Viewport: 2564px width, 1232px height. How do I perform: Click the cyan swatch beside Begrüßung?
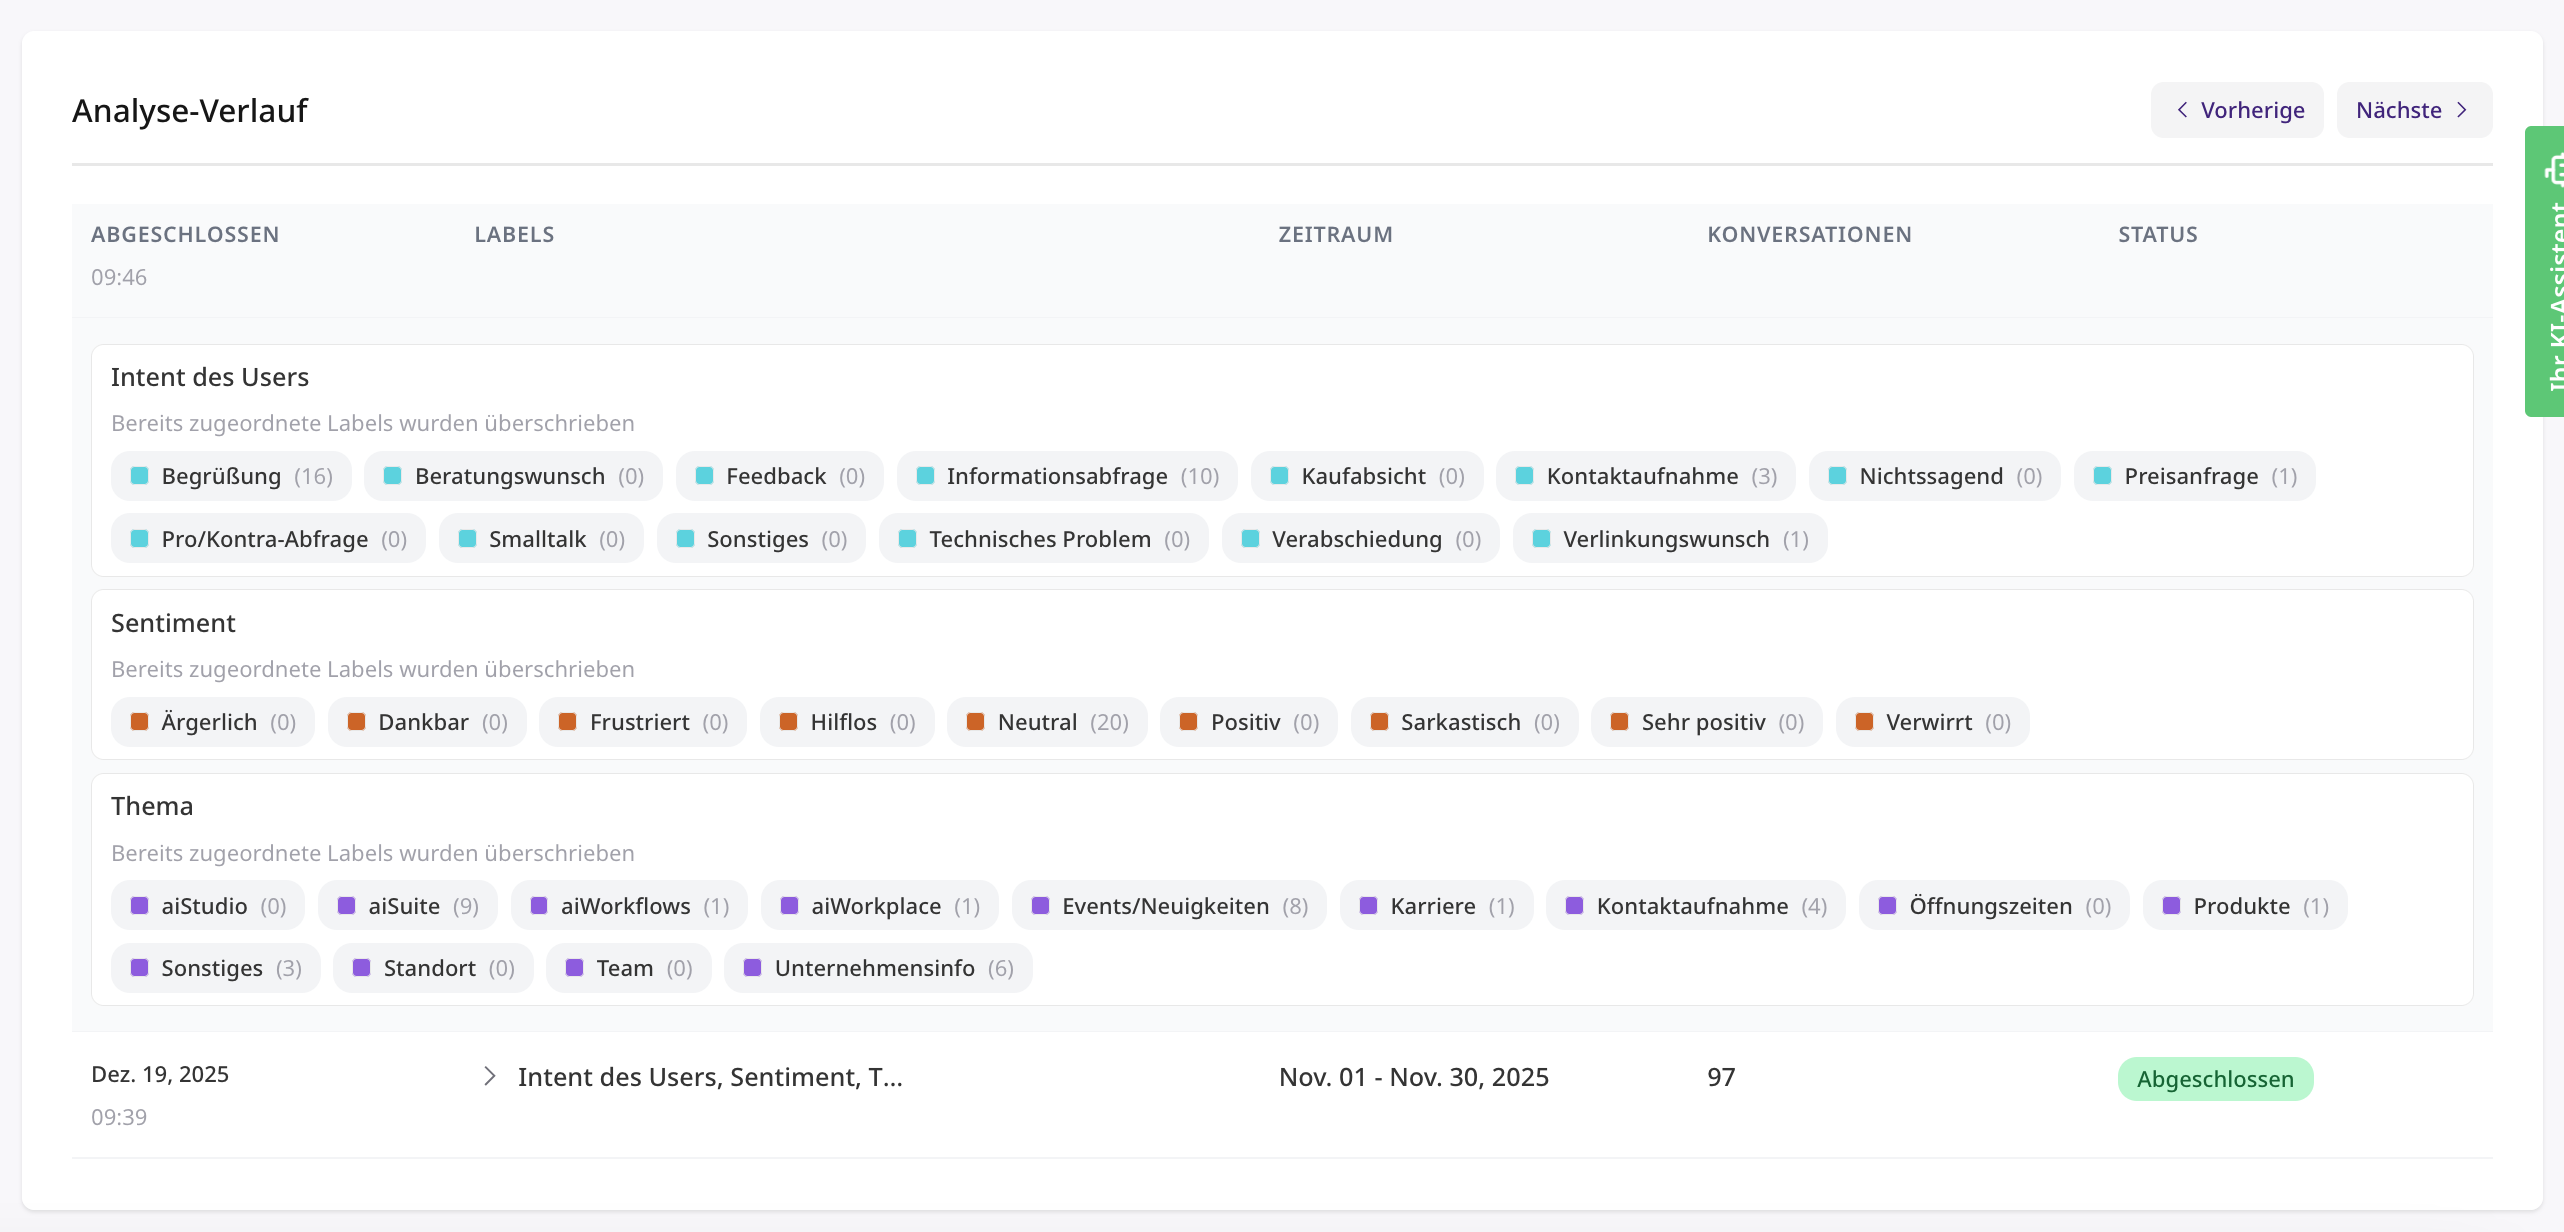(140, 476)
